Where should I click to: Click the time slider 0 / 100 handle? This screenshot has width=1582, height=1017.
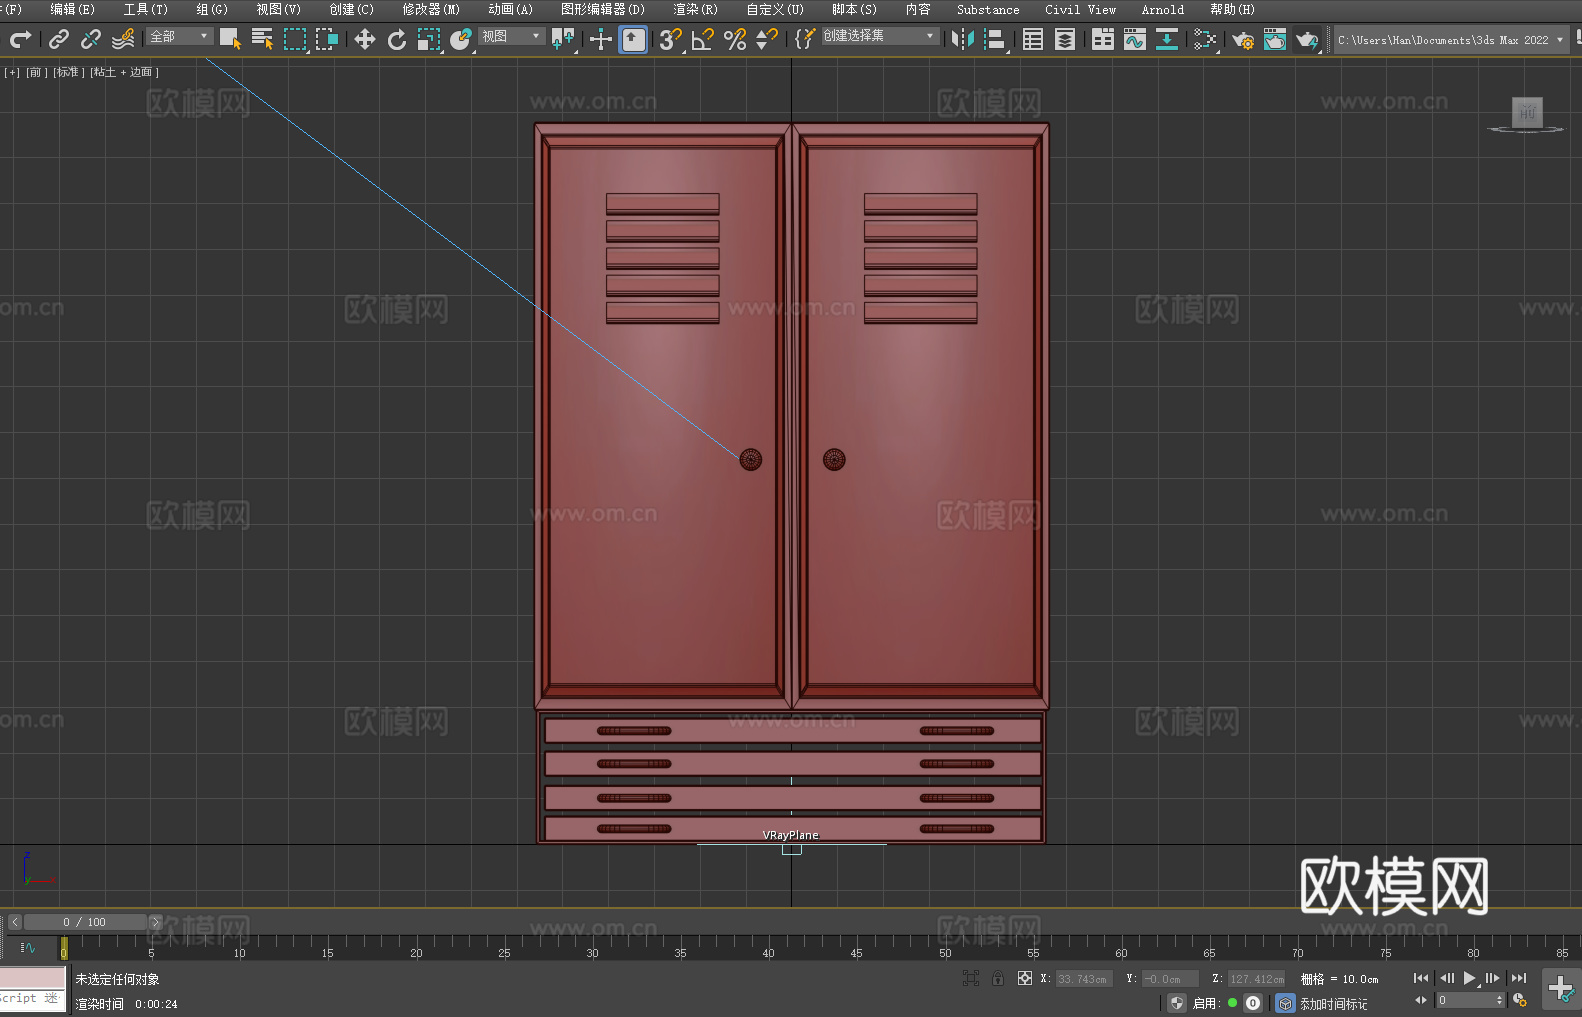[85, 922]
